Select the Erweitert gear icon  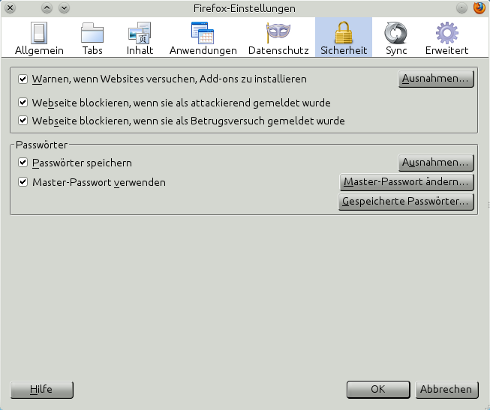pyautogui.click(x=447, y=33)
